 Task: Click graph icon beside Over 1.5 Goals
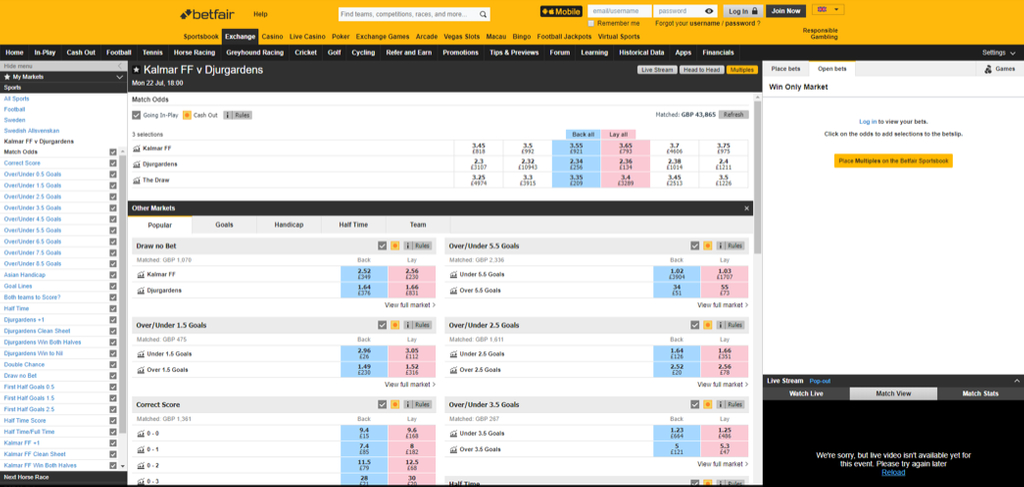tap(140, 369)
